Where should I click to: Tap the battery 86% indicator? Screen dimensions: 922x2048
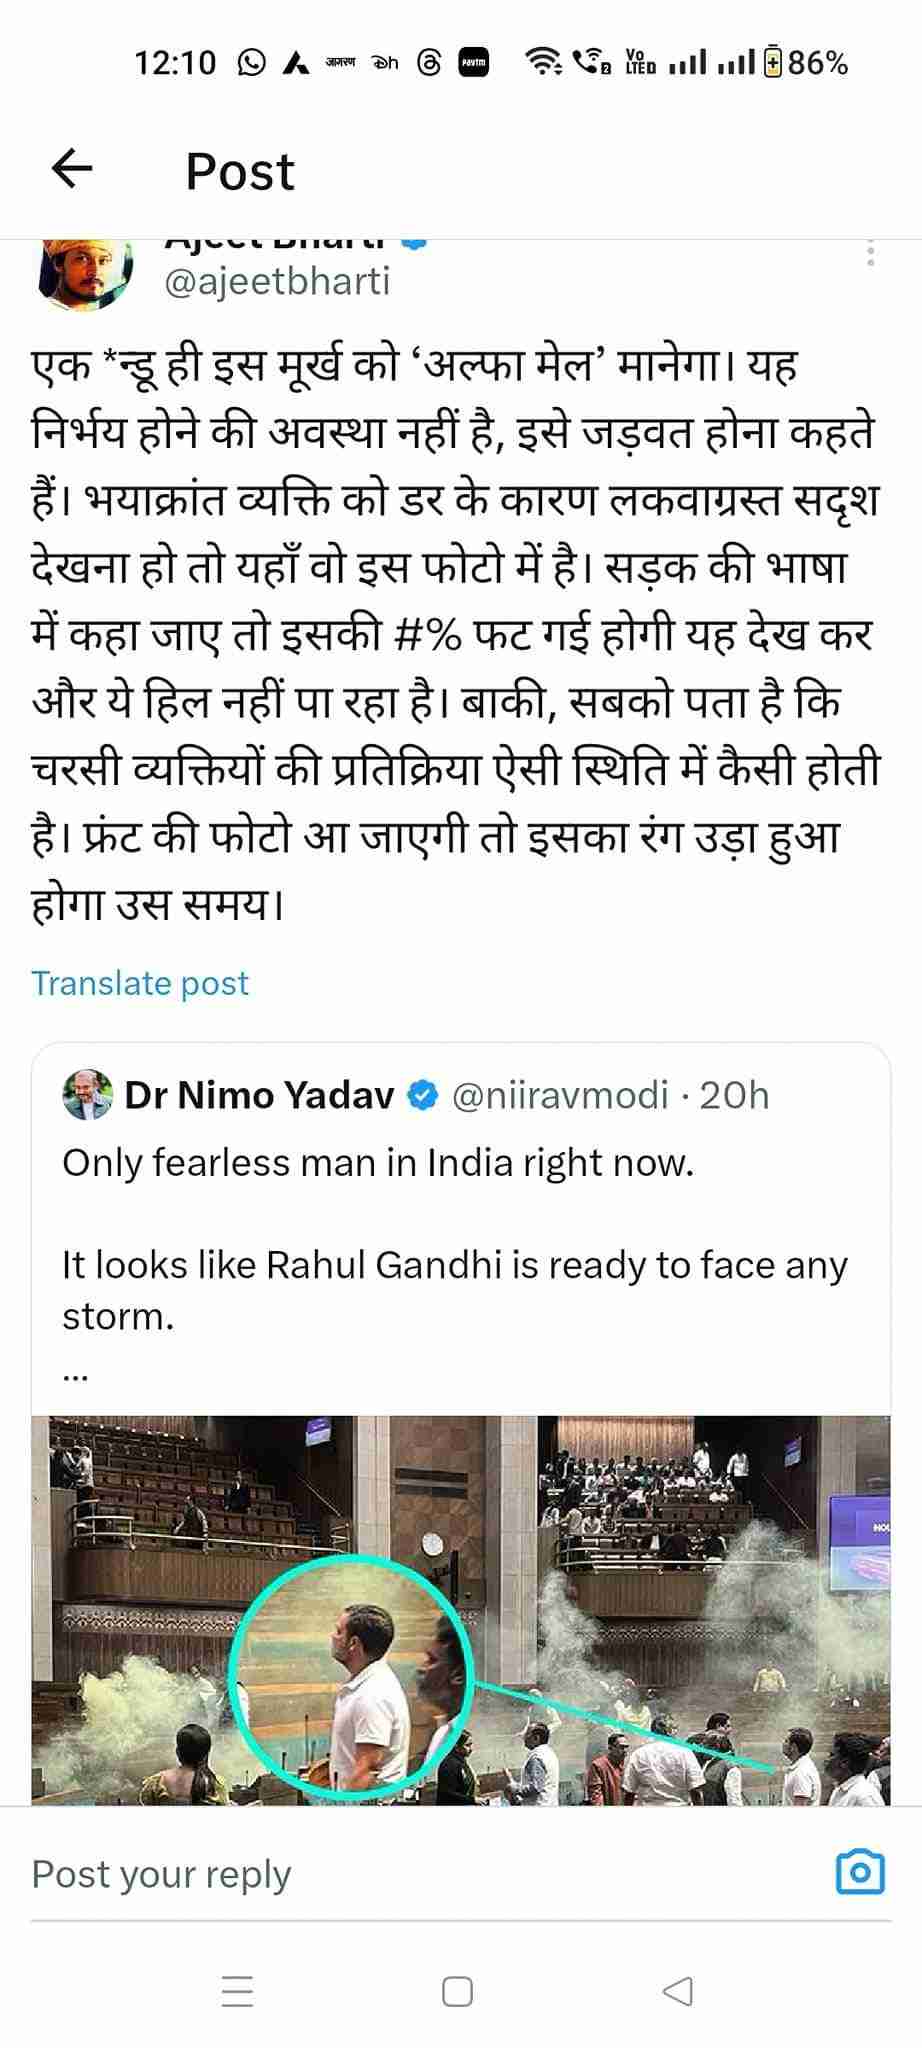click(806, 64)
